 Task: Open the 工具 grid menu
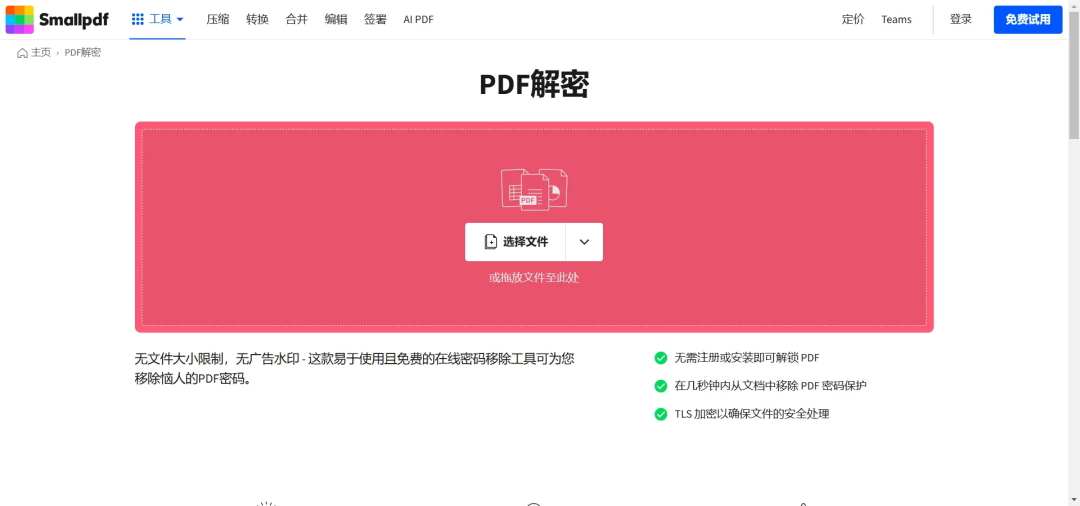point(157,19)
